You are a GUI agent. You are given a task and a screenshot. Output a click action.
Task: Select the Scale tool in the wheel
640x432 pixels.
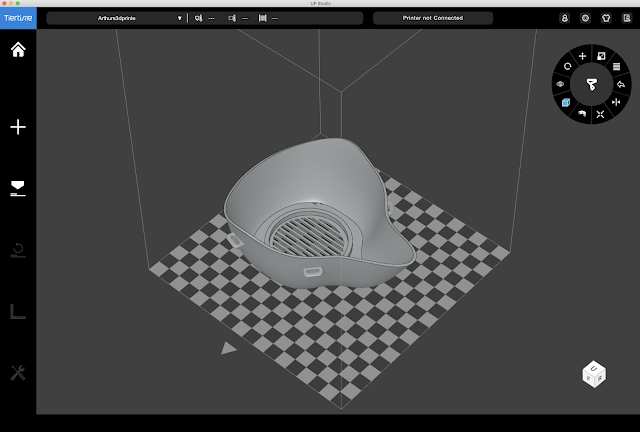[601, 56]
